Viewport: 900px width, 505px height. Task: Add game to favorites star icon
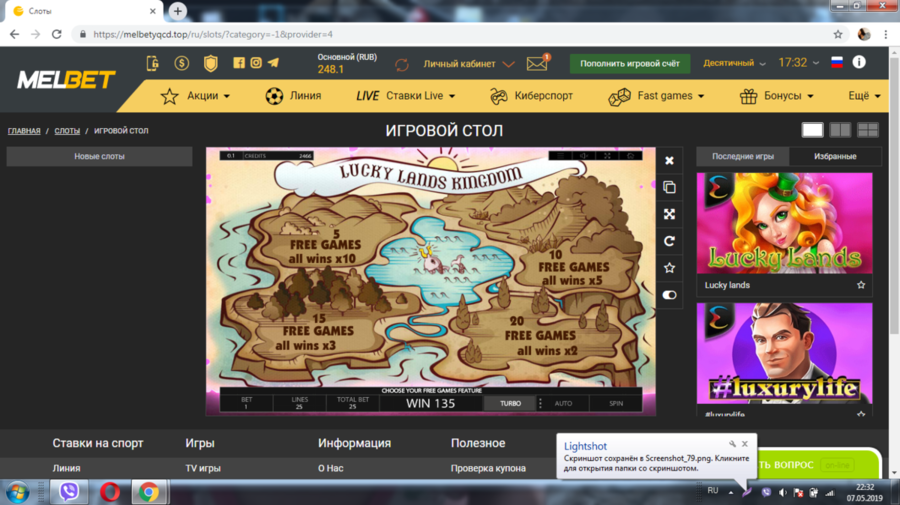pyautogui.click(x=669, y=267)
